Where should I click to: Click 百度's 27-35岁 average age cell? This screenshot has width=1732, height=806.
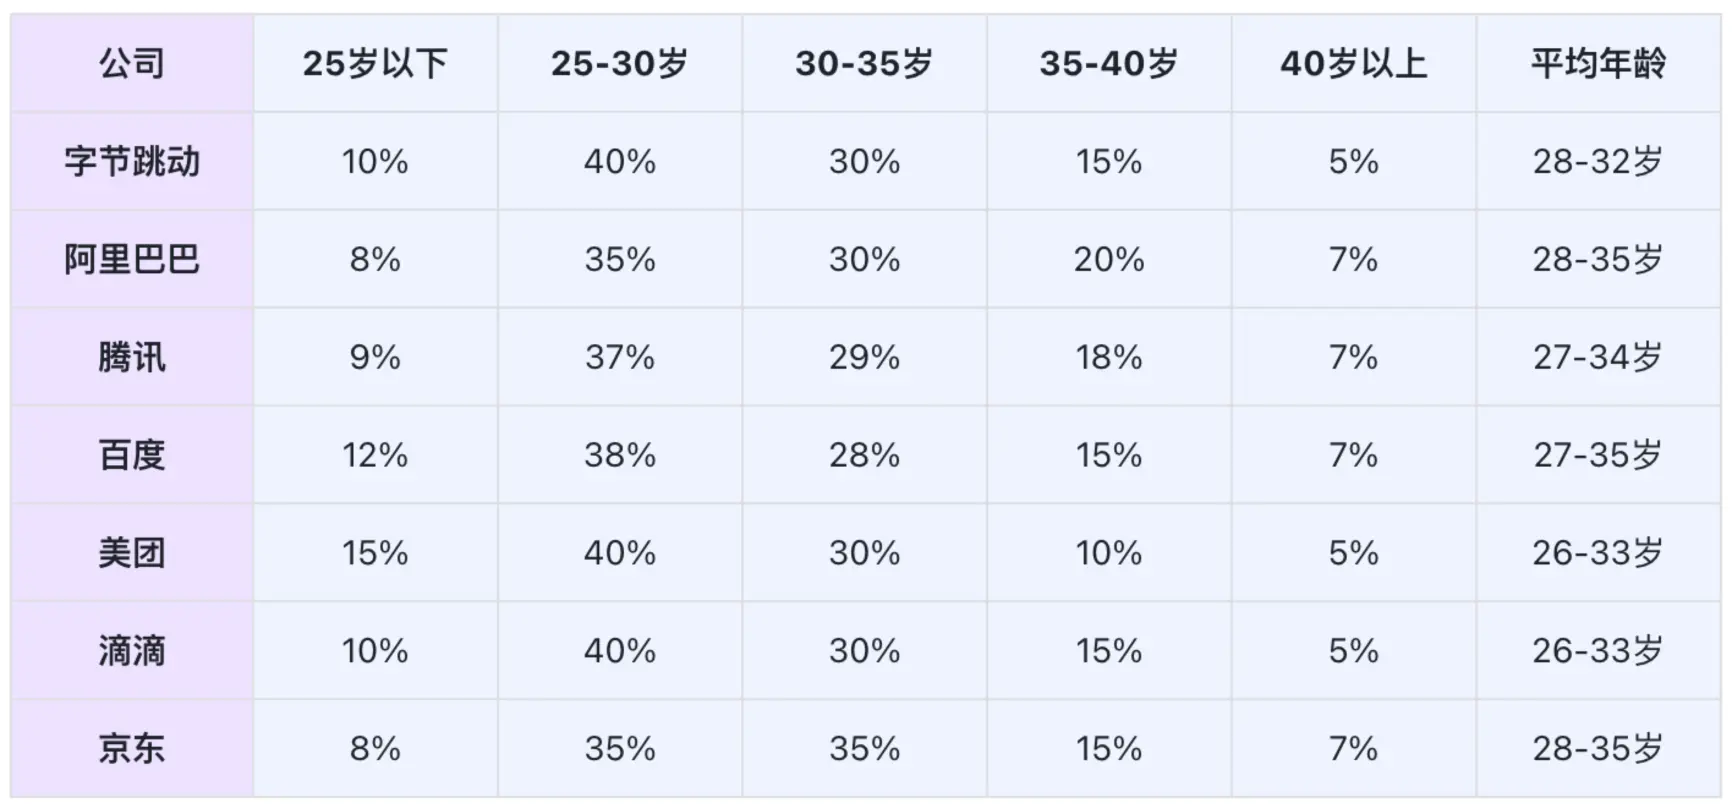(x=1598, y=455)
